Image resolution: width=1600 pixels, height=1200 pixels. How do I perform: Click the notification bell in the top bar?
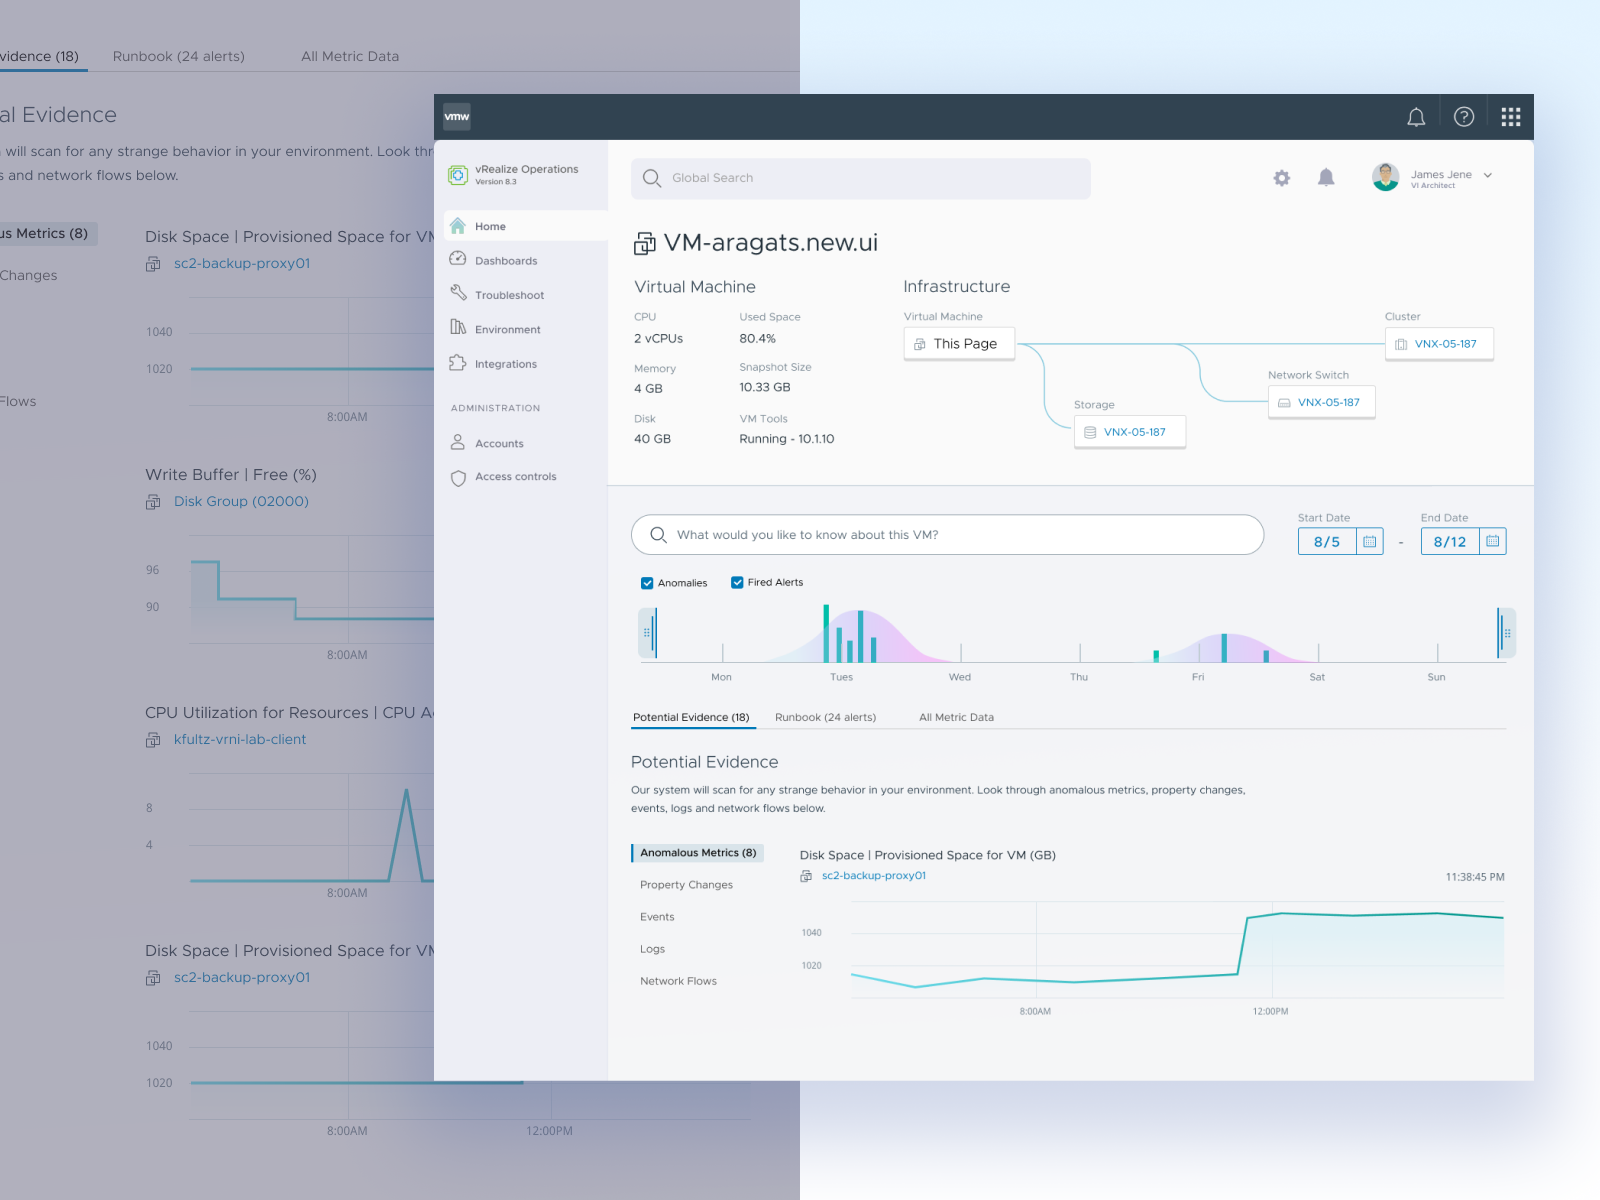1415,116
